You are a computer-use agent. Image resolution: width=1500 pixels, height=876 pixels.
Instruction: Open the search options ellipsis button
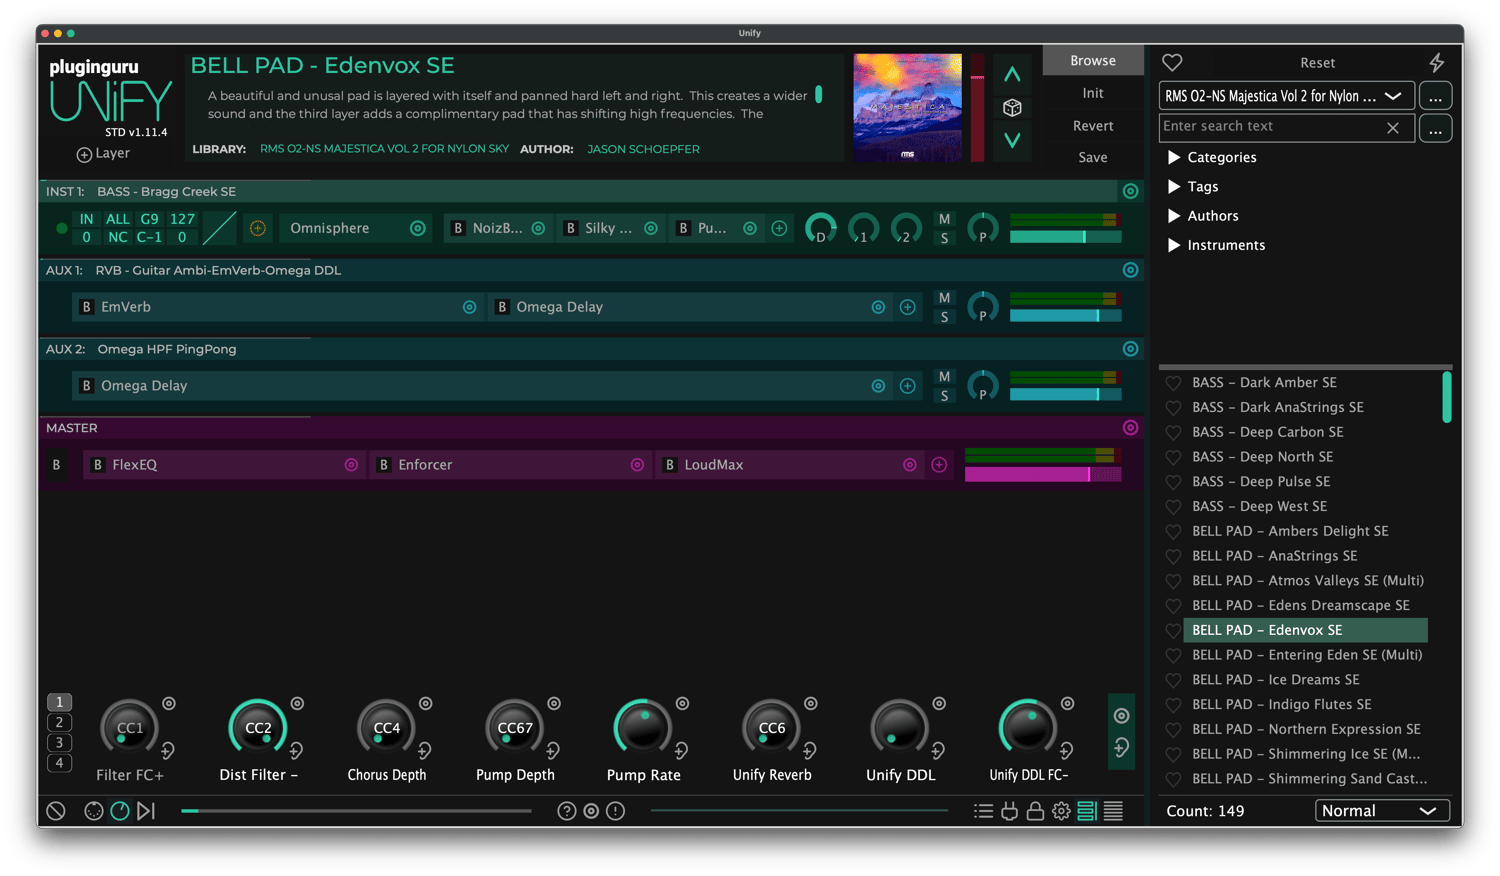coord(1435,128)
